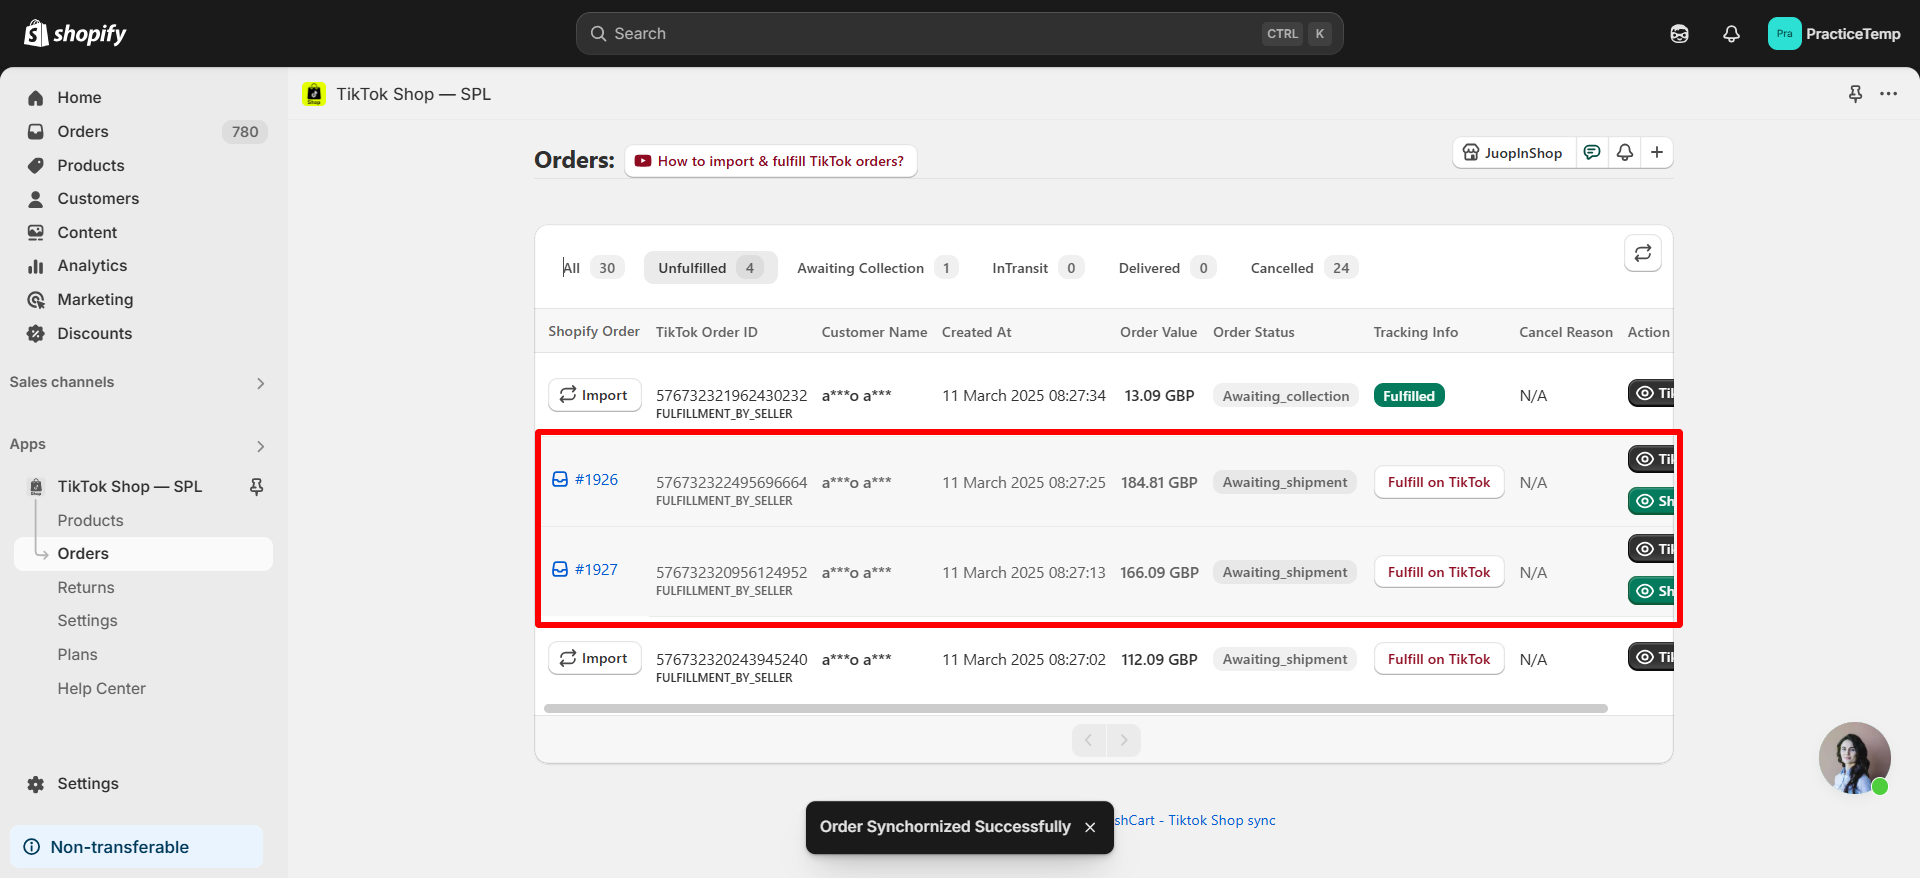The width and height of the screenshot is (1920, 878).
Task: Open the Discounts section
Action: [94, 334]
